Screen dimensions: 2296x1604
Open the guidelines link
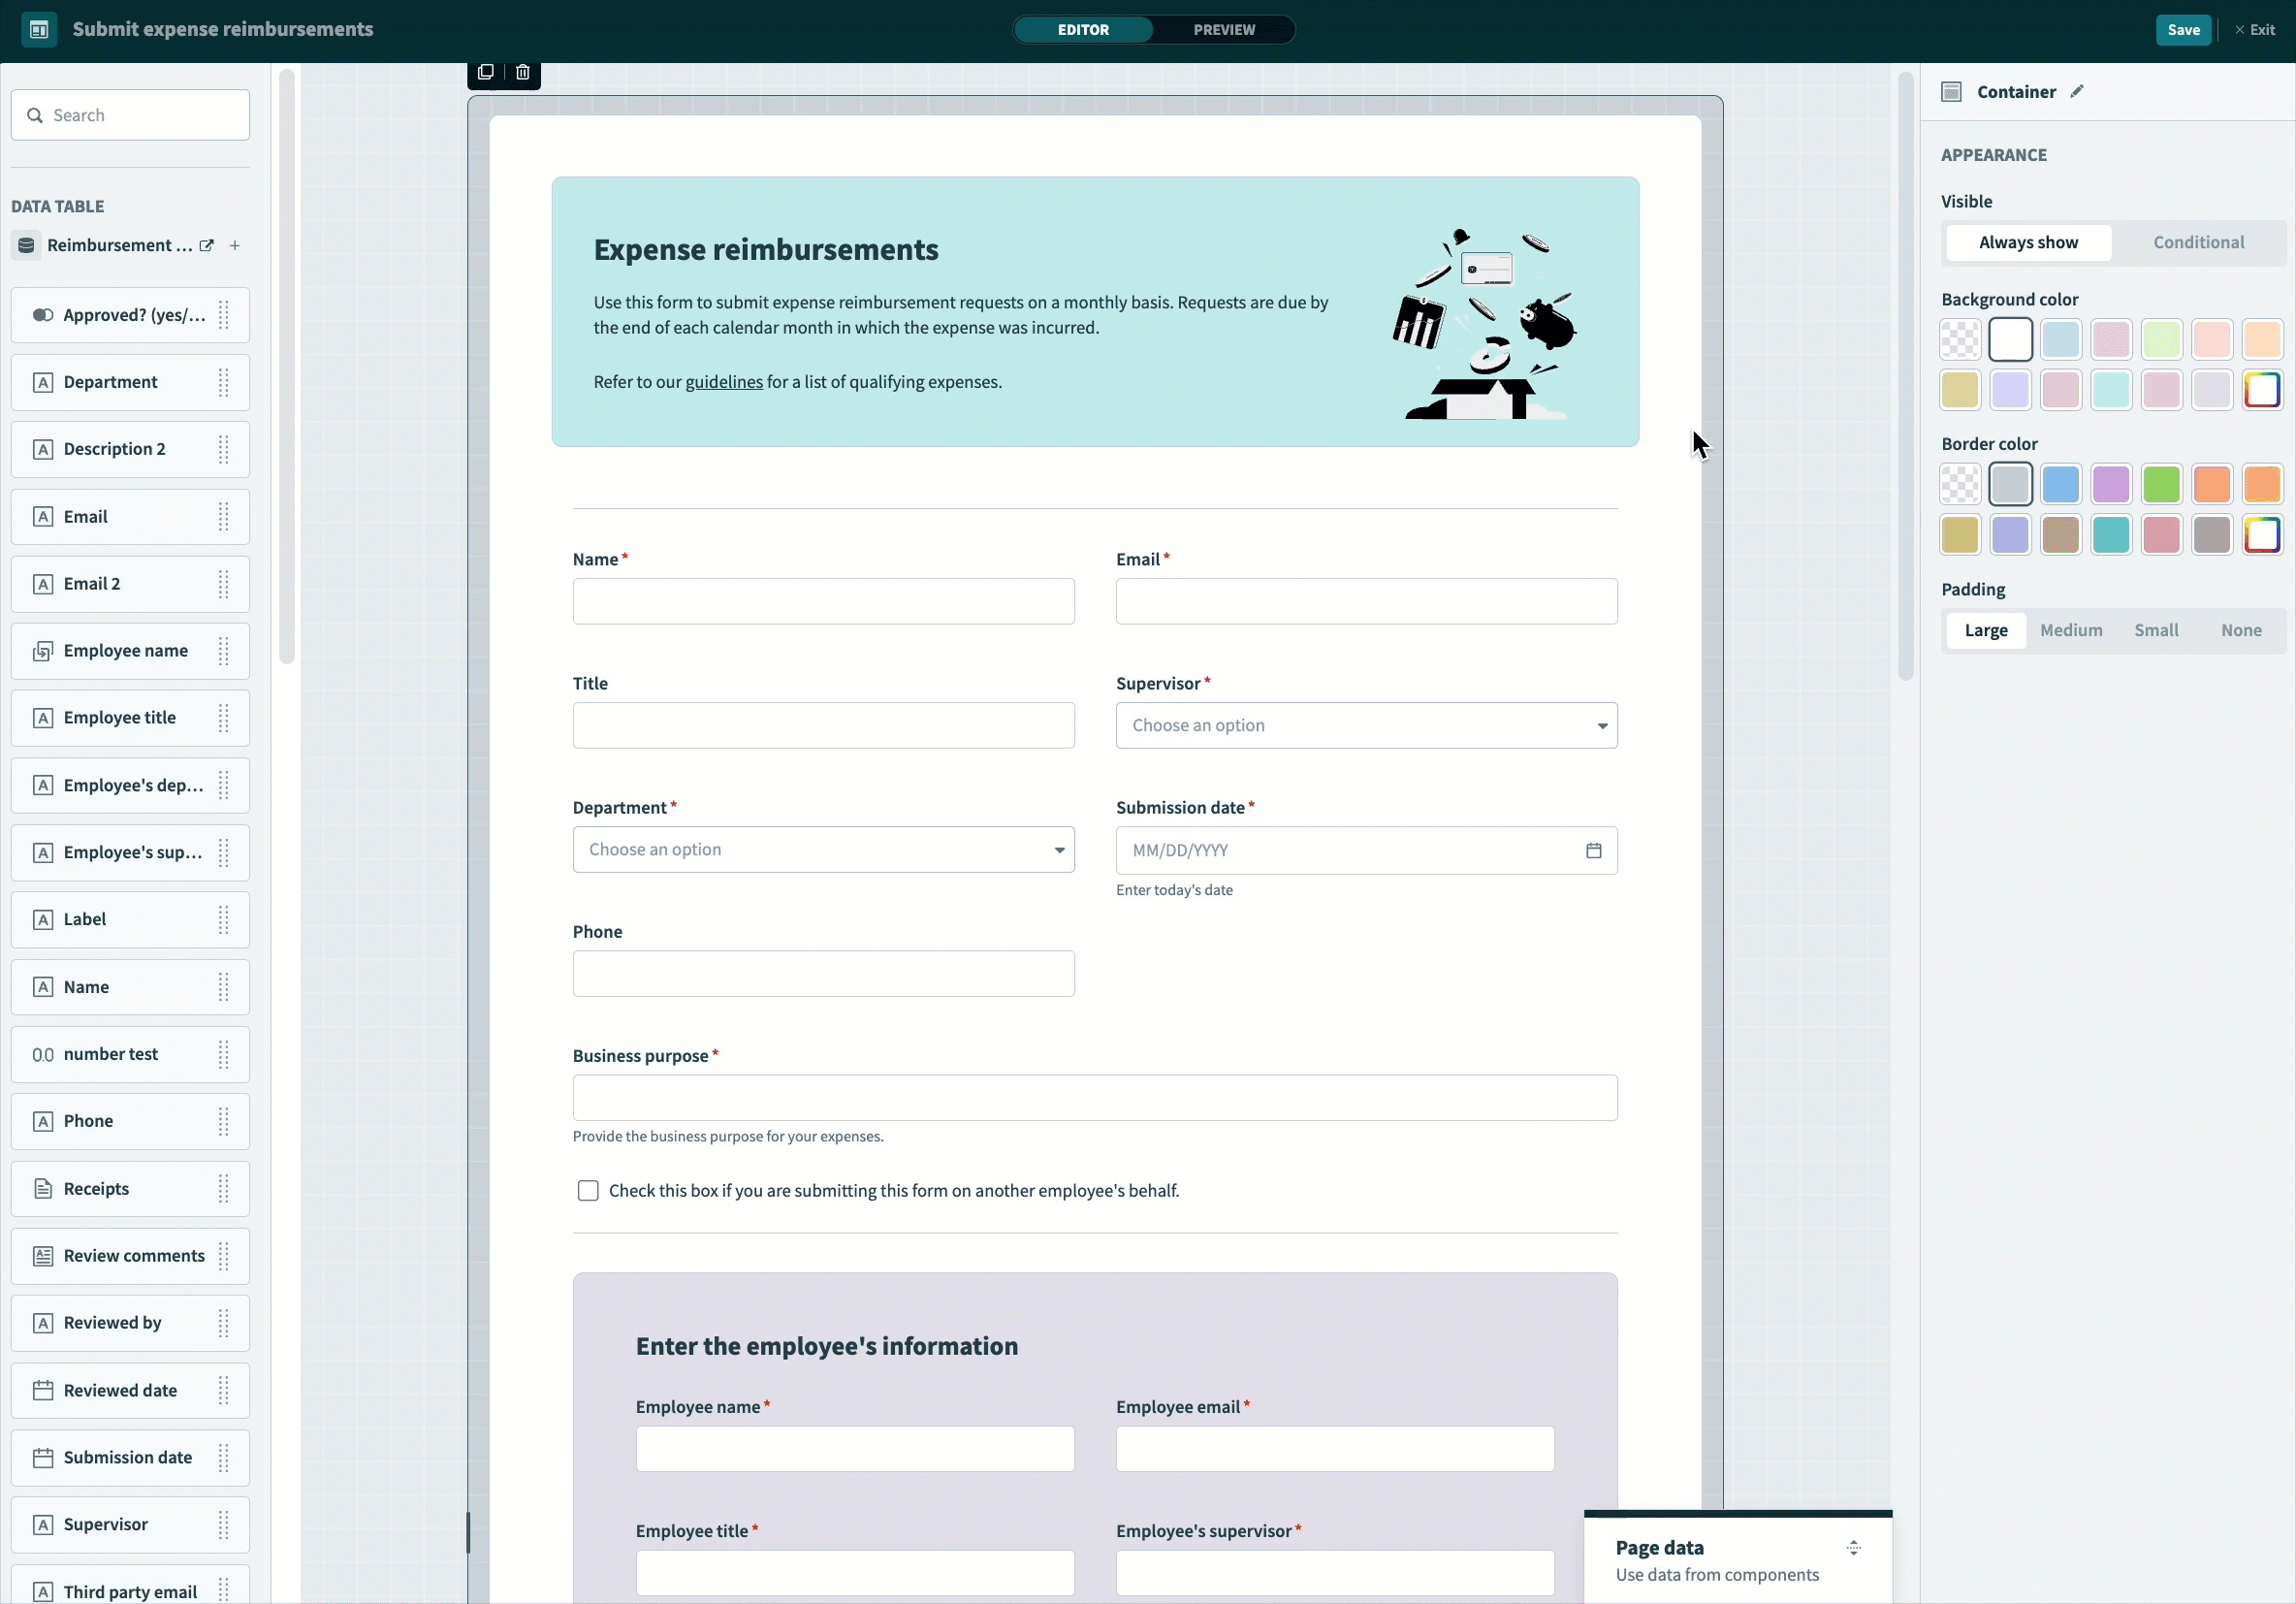723,382
